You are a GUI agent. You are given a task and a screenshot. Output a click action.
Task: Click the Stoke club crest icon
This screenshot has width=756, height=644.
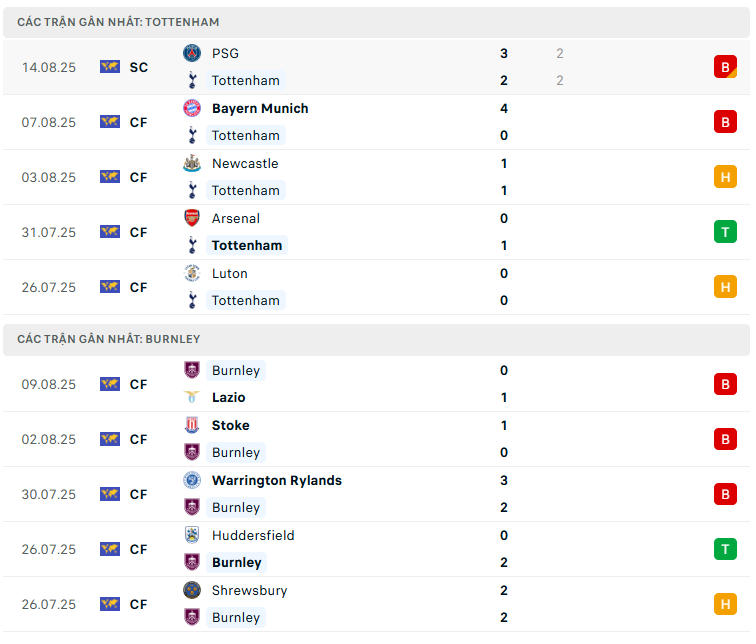[x=192, y=425]
